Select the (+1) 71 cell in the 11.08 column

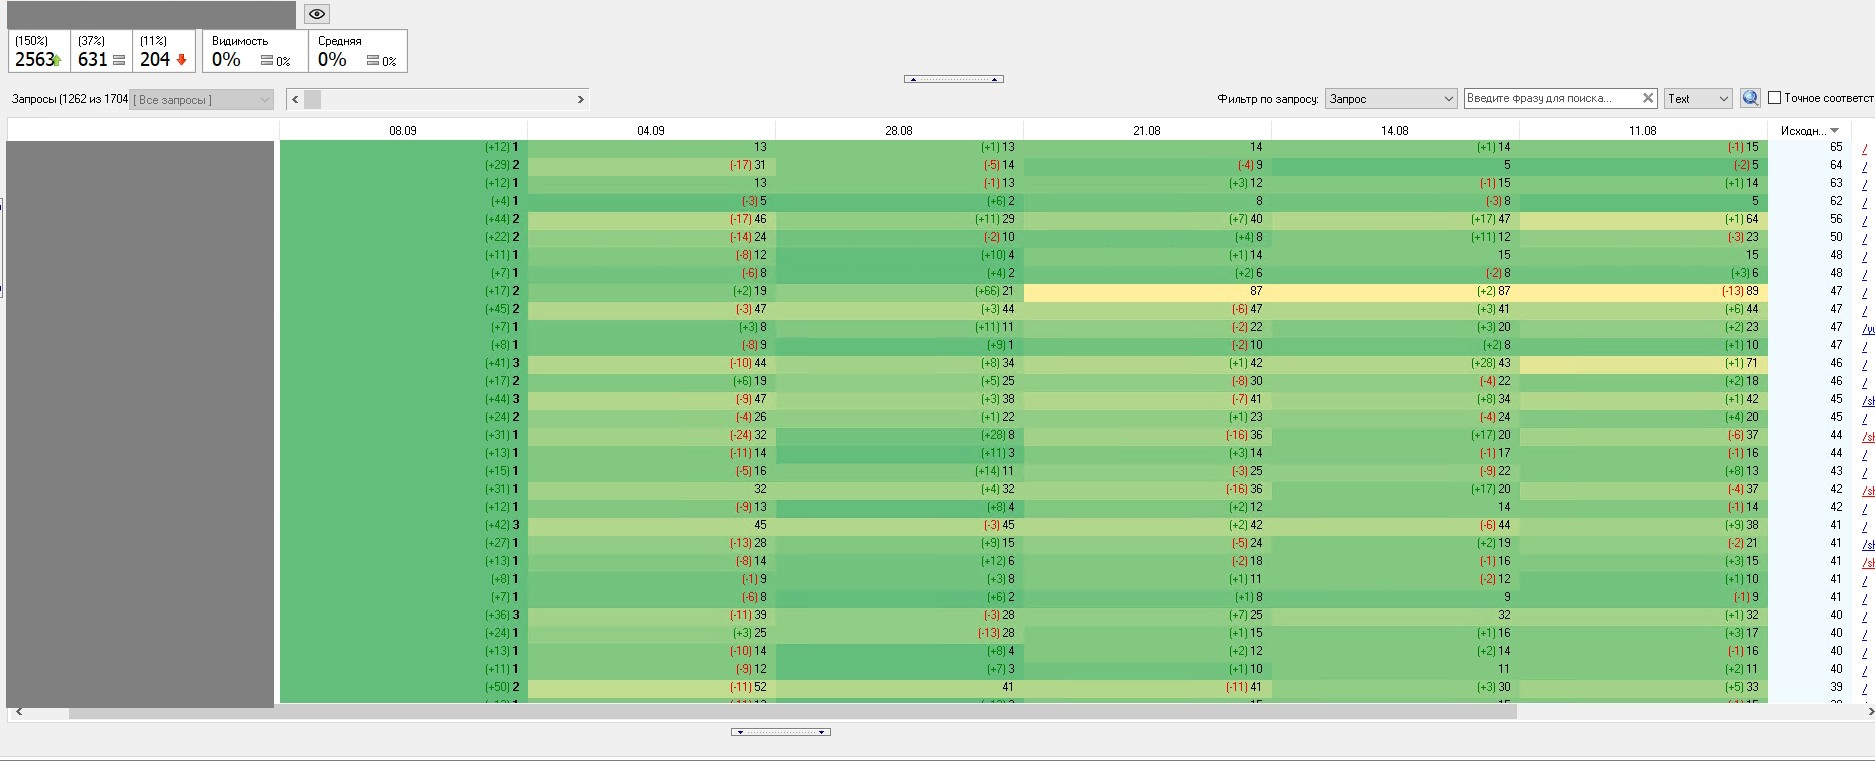click(1643, 363)
